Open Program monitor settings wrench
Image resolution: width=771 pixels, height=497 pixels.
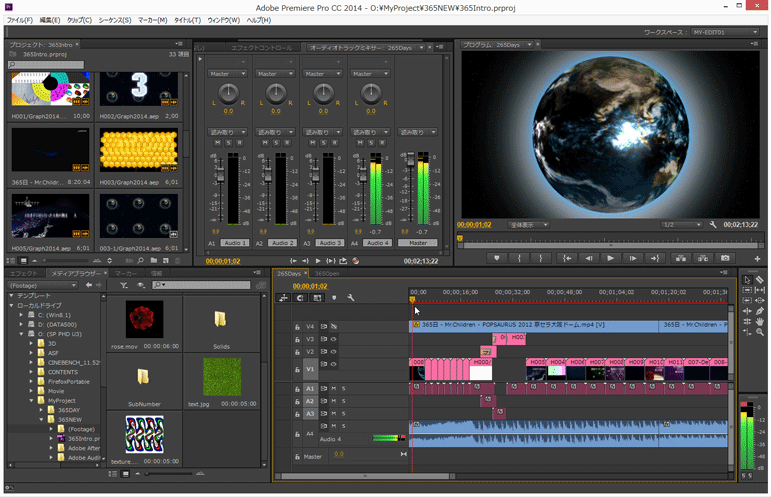[x=713, y=225]
